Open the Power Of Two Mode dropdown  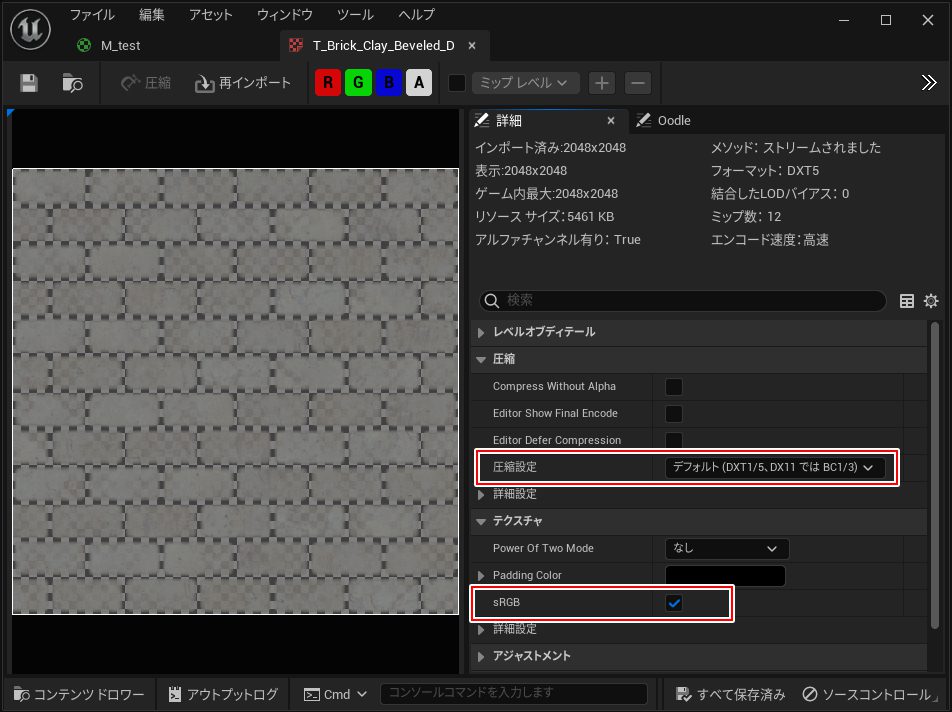click(726, 548)
